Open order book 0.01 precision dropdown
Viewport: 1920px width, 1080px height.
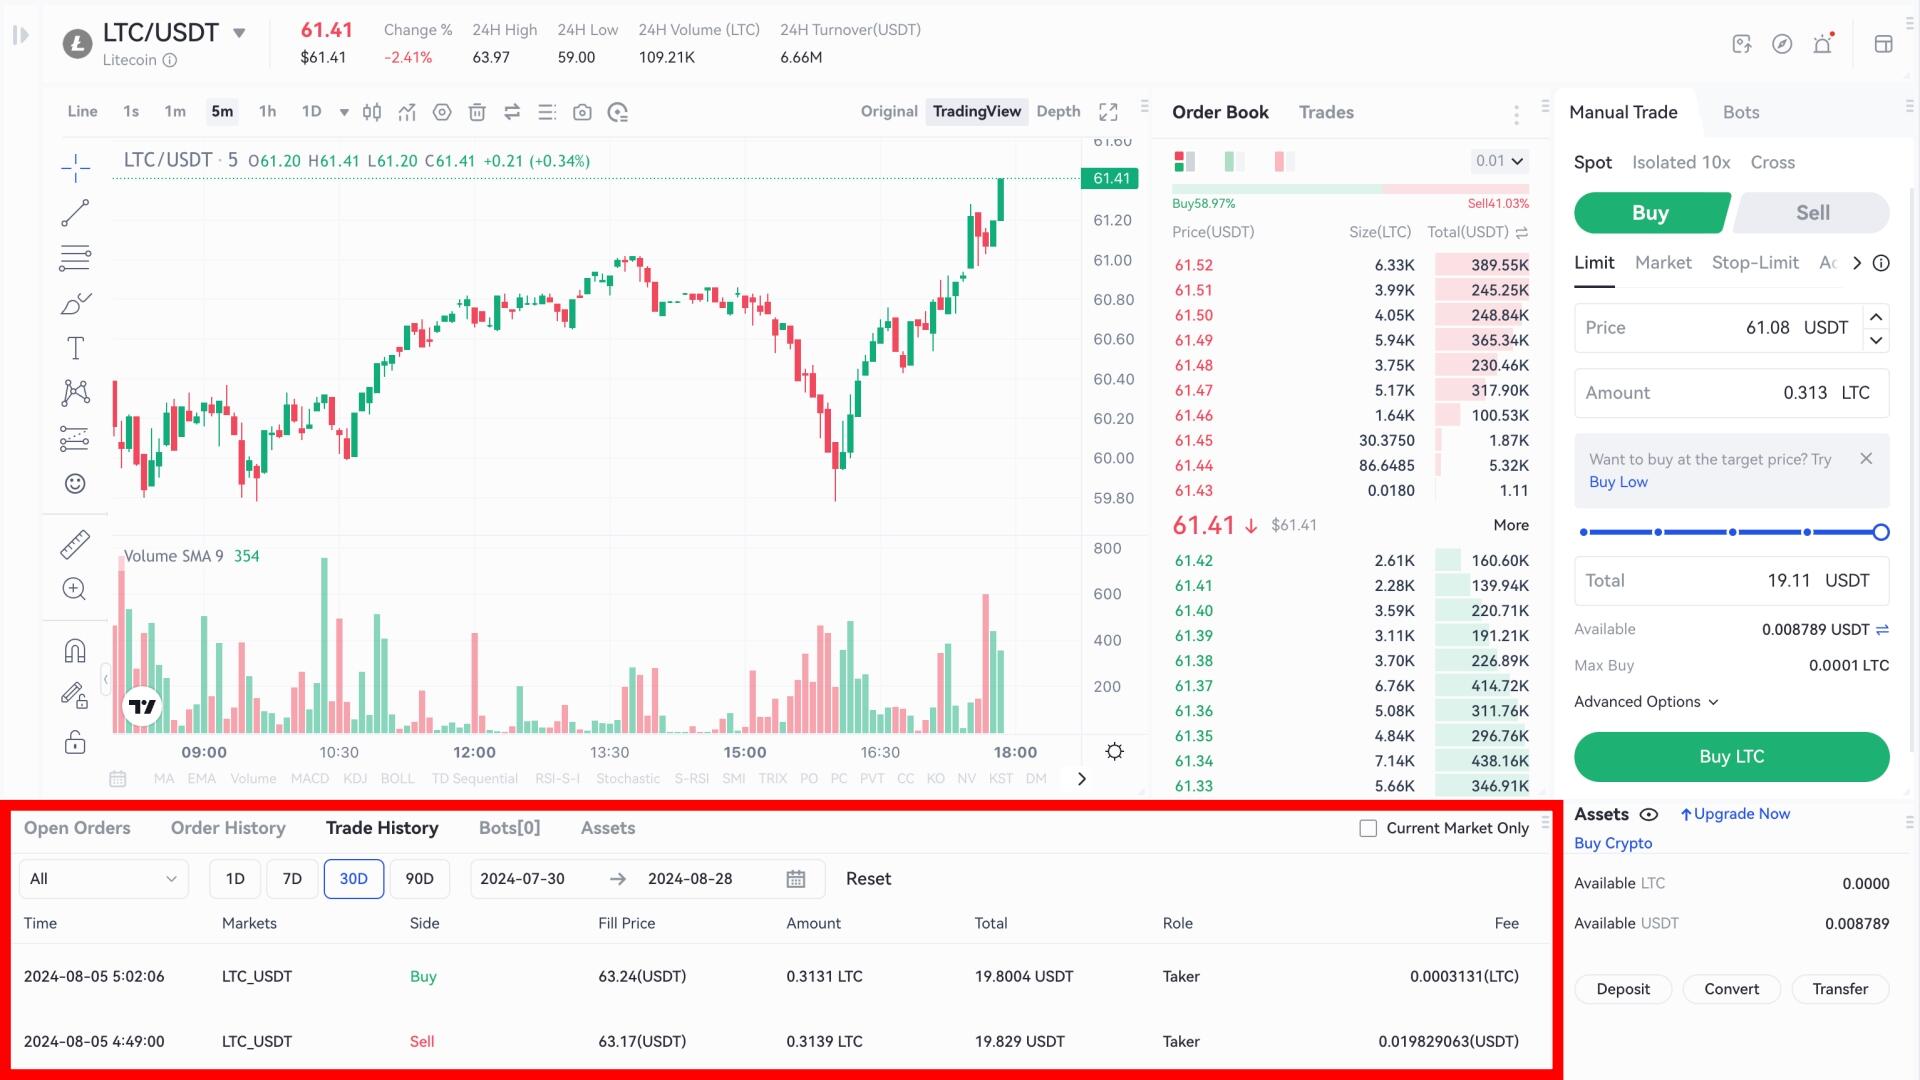tap(1500, 161)
